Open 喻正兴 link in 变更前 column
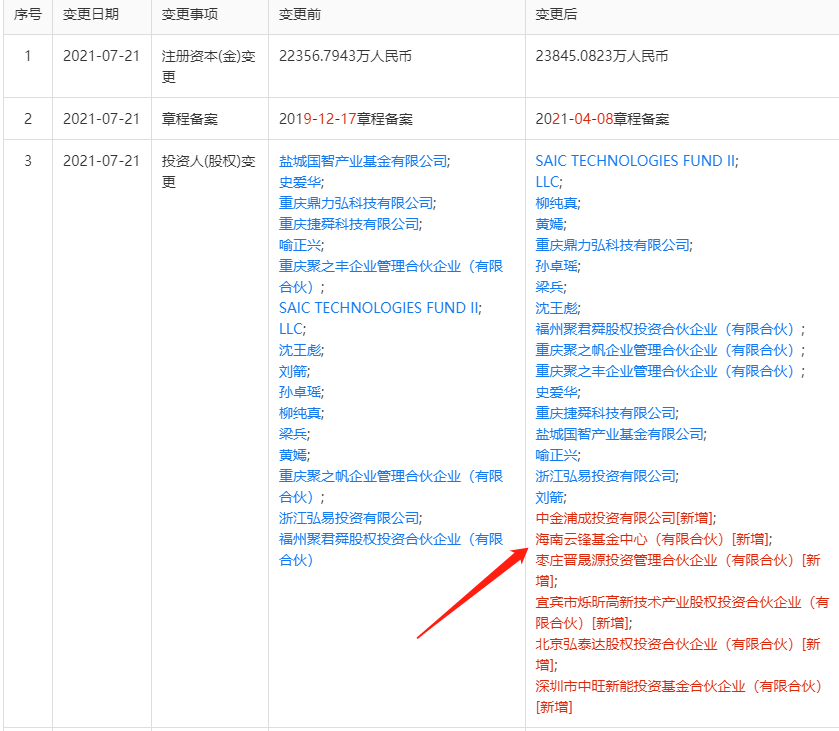 pyautogui.click(x=300, y=245)
